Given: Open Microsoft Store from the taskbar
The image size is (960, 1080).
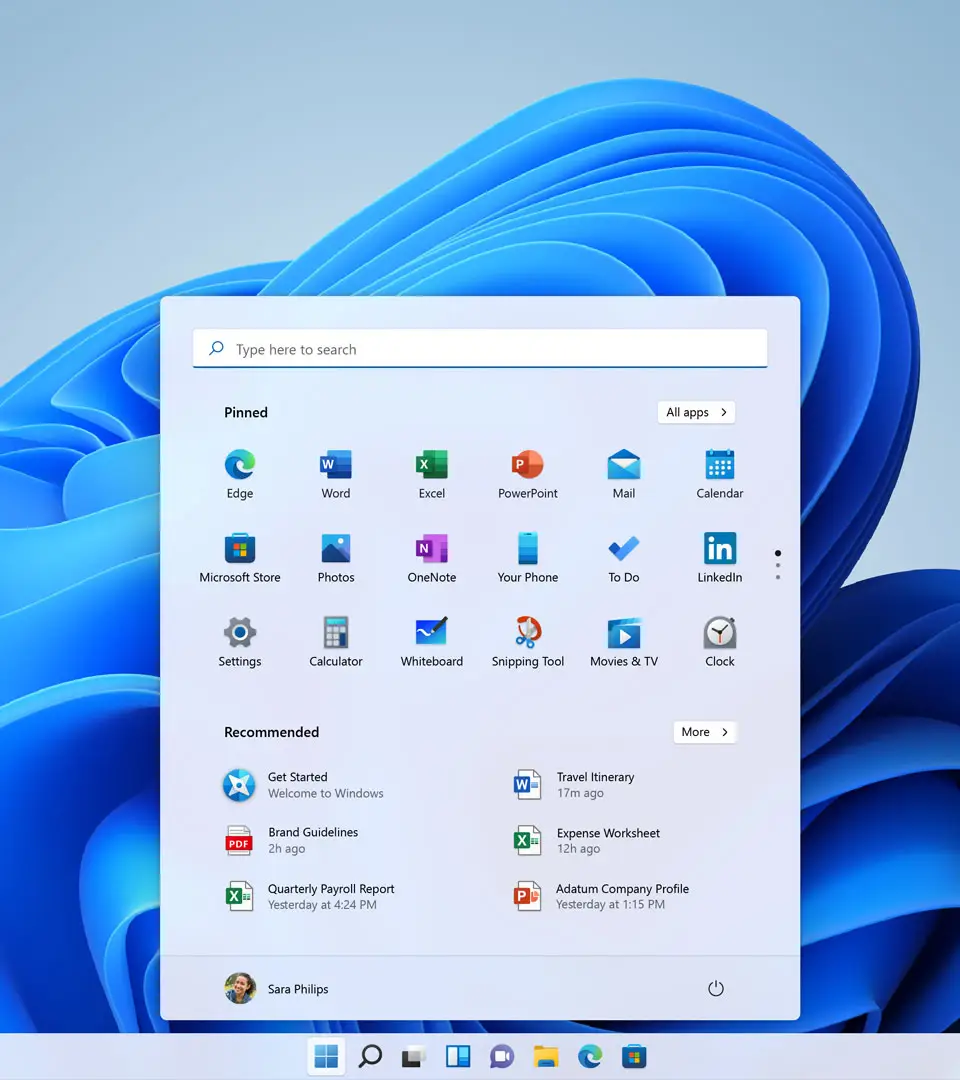Looking at the screenshot, I should [x=634, y=1056].
